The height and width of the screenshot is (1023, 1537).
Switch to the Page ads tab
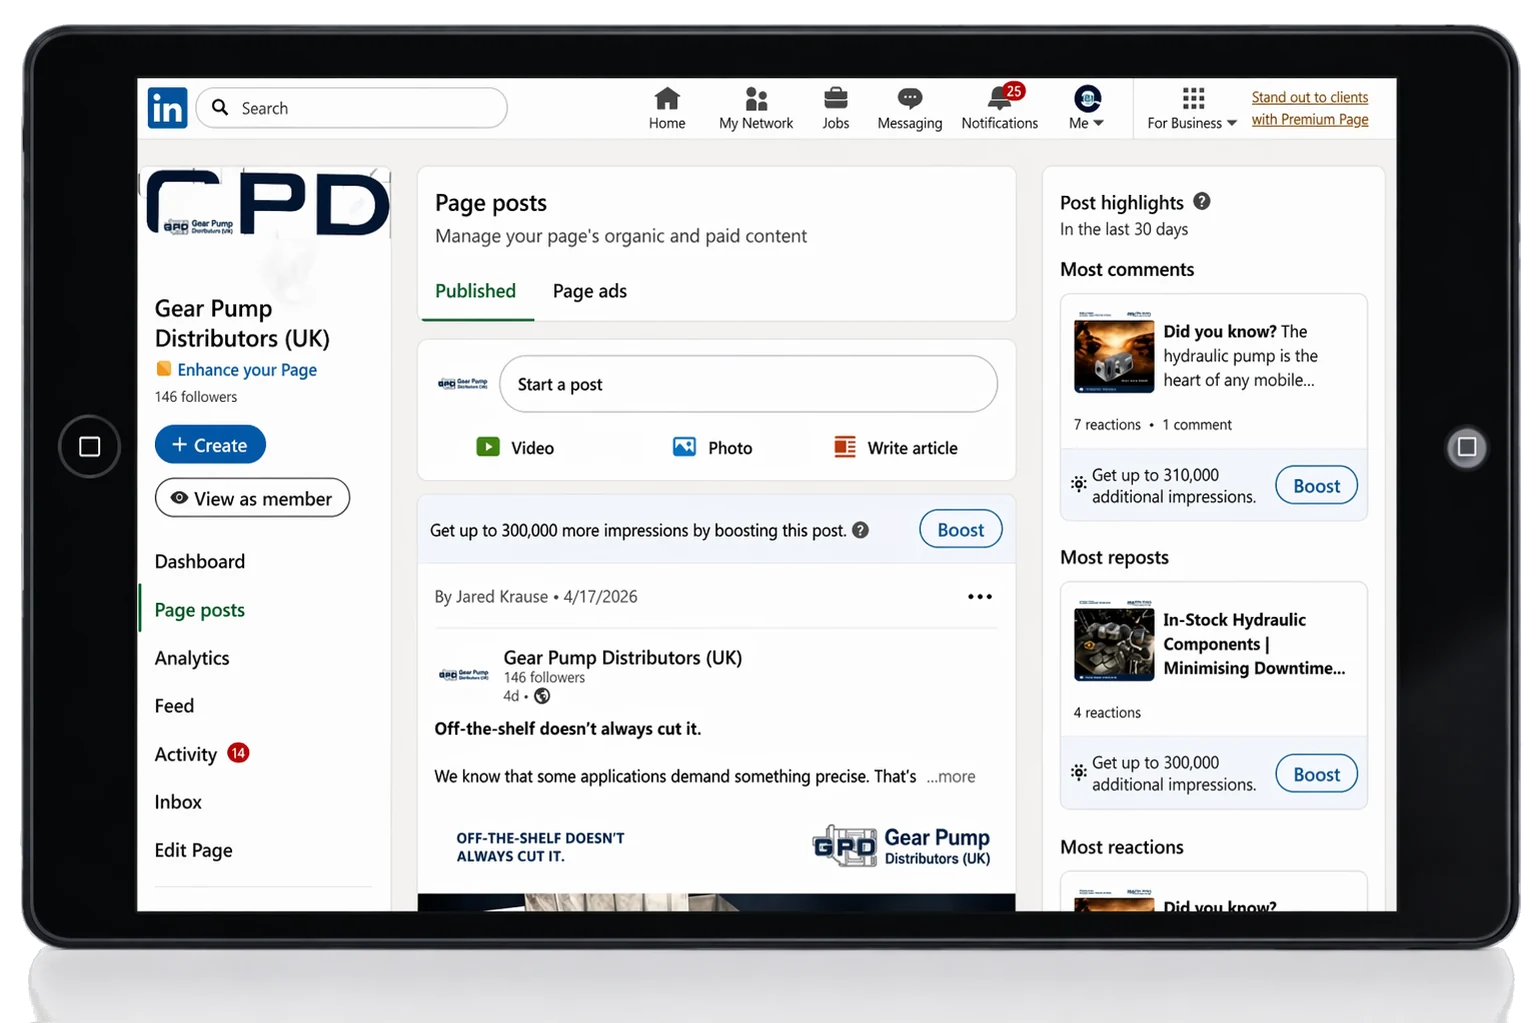point(590,291)
